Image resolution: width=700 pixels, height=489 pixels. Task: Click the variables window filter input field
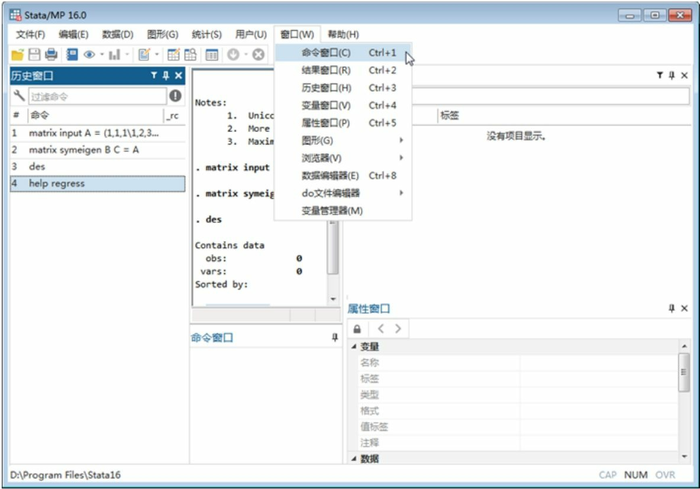[x=550, y=96]
